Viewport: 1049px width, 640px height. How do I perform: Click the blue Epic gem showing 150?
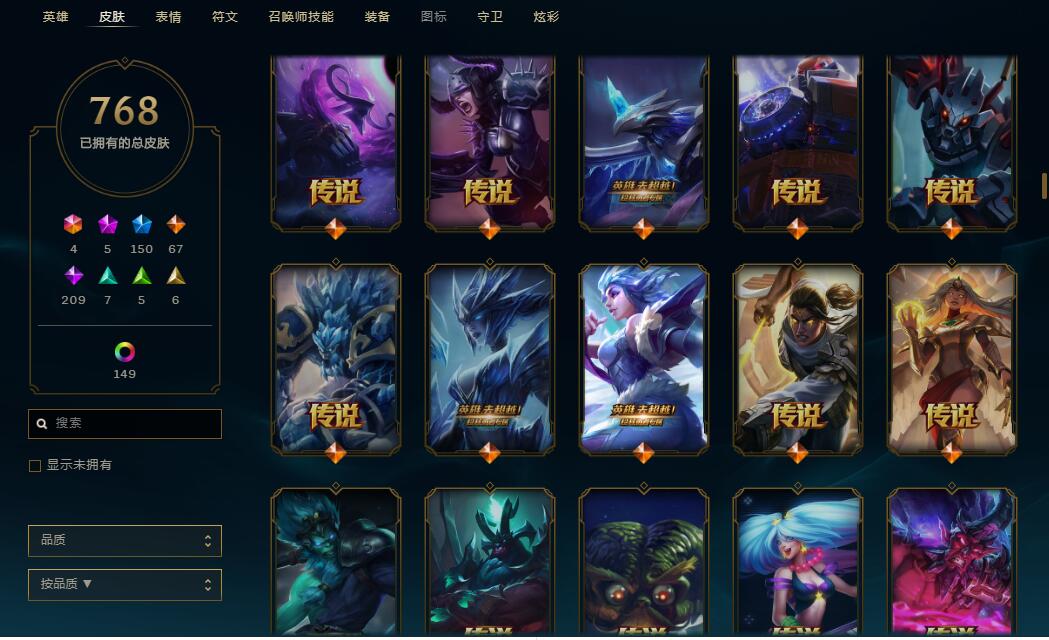(x=142, y=224)
